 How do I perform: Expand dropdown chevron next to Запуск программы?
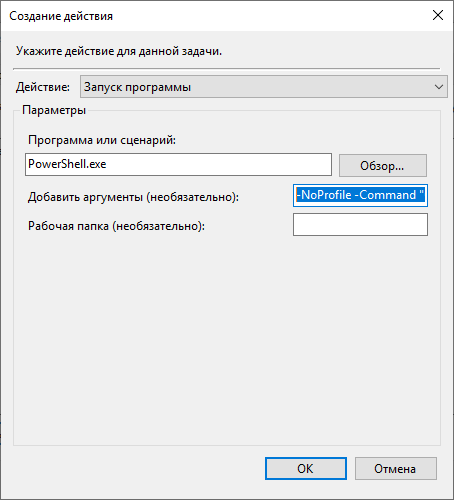[439, 87]
